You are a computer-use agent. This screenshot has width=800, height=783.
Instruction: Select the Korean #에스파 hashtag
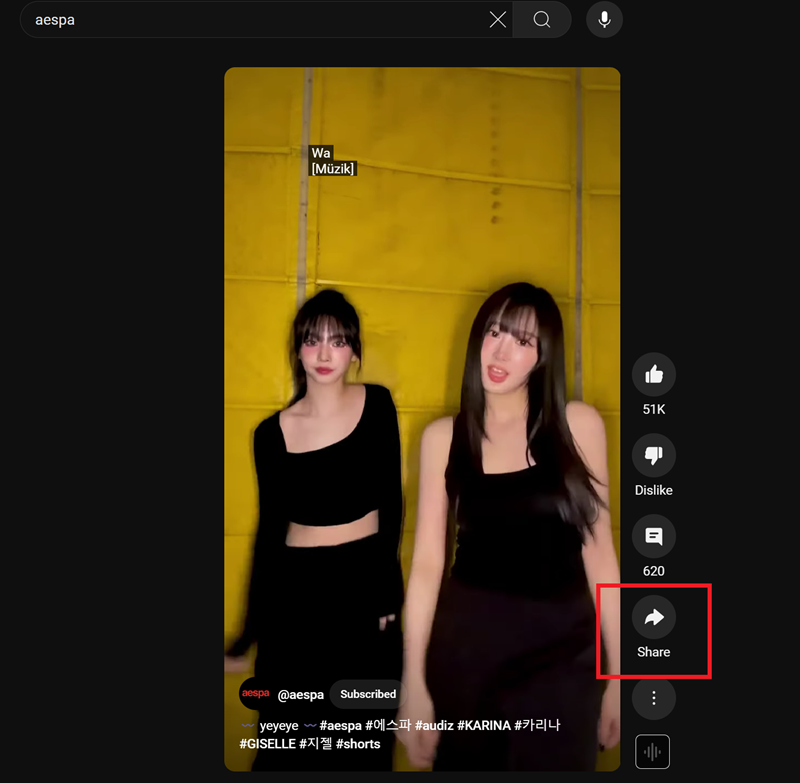(x=388, y=725)
